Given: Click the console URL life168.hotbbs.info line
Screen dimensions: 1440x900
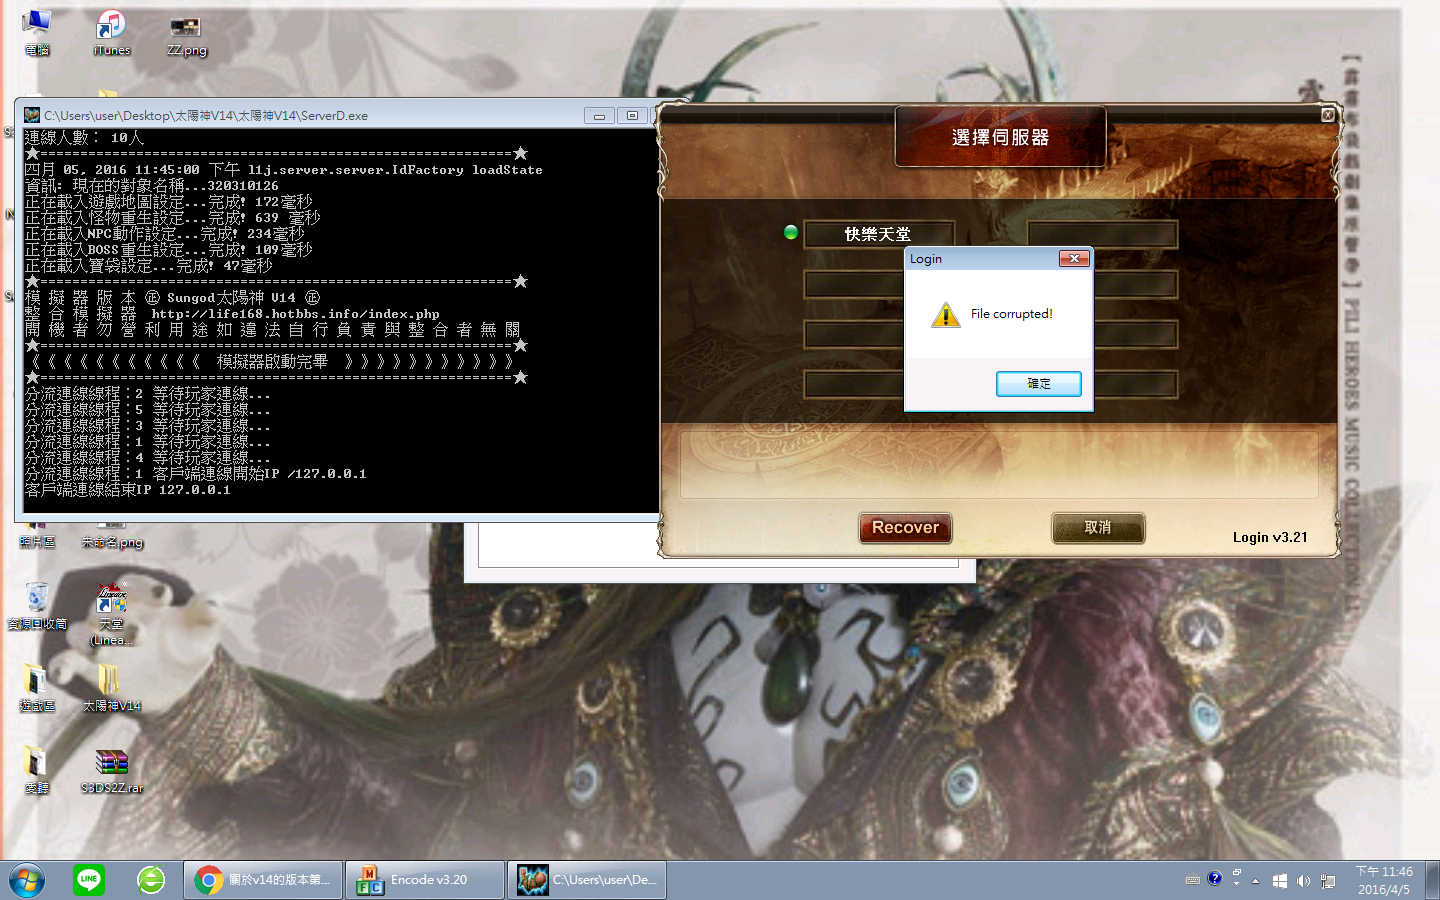Looking at the screenshot, I should (232, 314).
